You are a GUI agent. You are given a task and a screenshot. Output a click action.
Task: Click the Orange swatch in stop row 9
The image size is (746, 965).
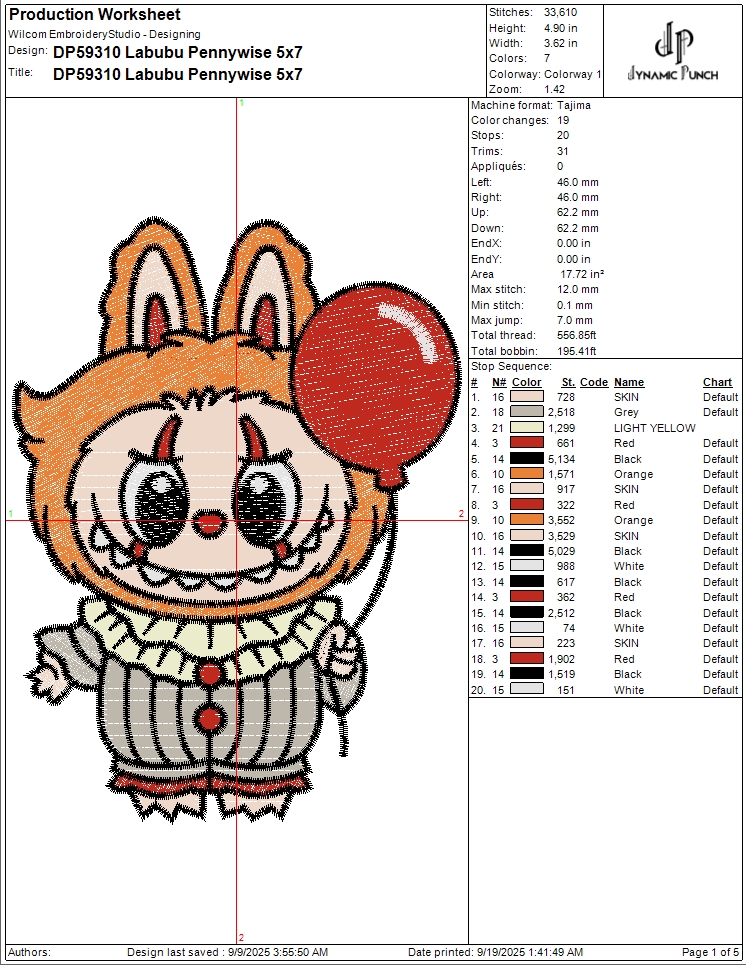(527, 520)
